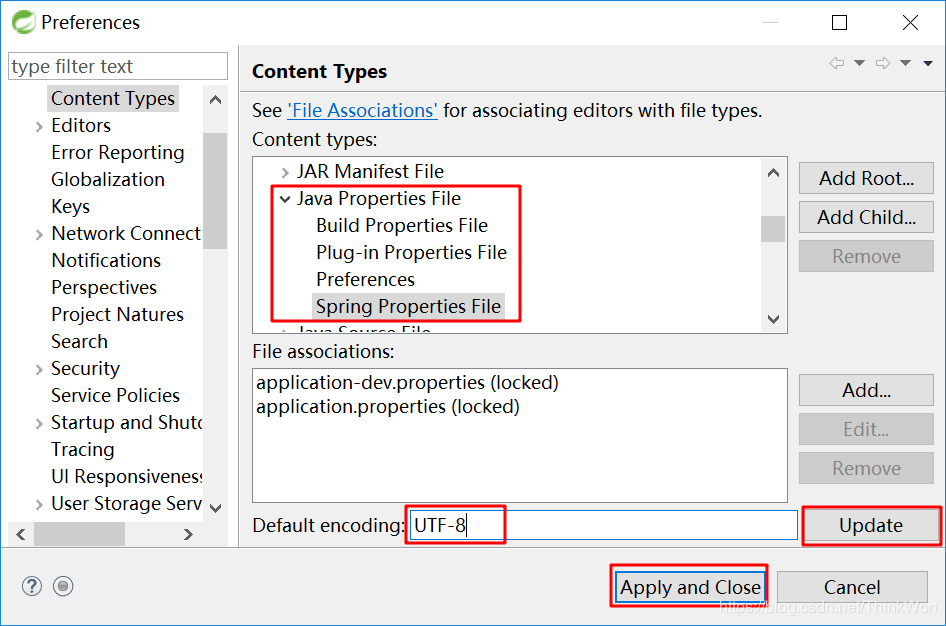The width and height of the screenshot is (946, 626).
Task: Open the back history dropdown arrow
Action: coord(859,63)
